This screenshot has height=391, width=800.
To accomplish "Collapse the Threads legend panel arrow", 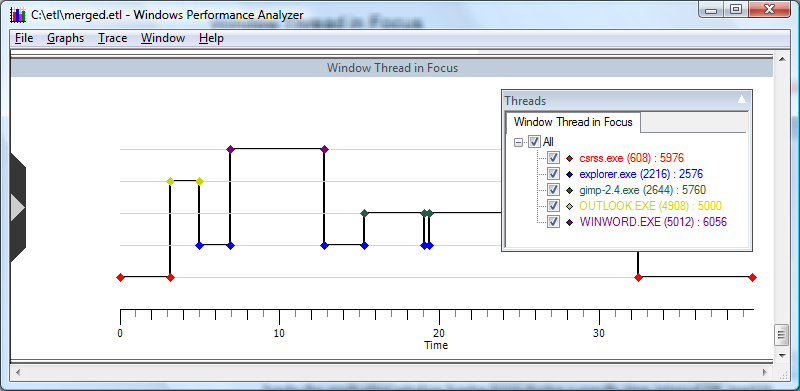I will 742,100.
